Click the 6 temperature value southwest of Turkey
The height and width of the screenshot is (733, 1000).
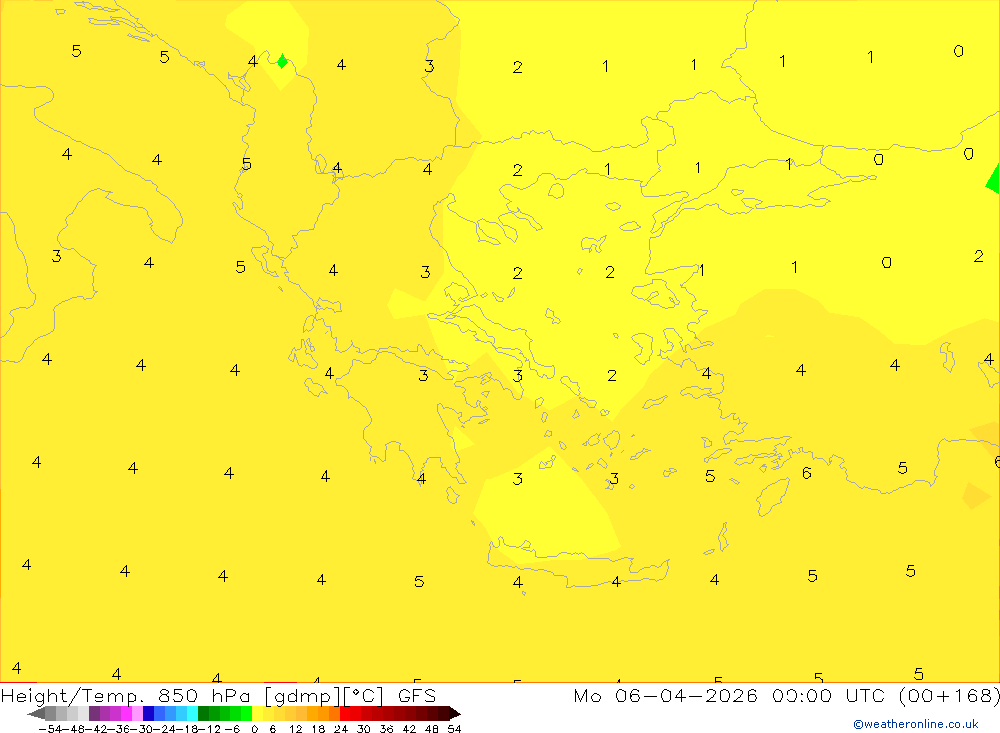[x=807, y=473]
